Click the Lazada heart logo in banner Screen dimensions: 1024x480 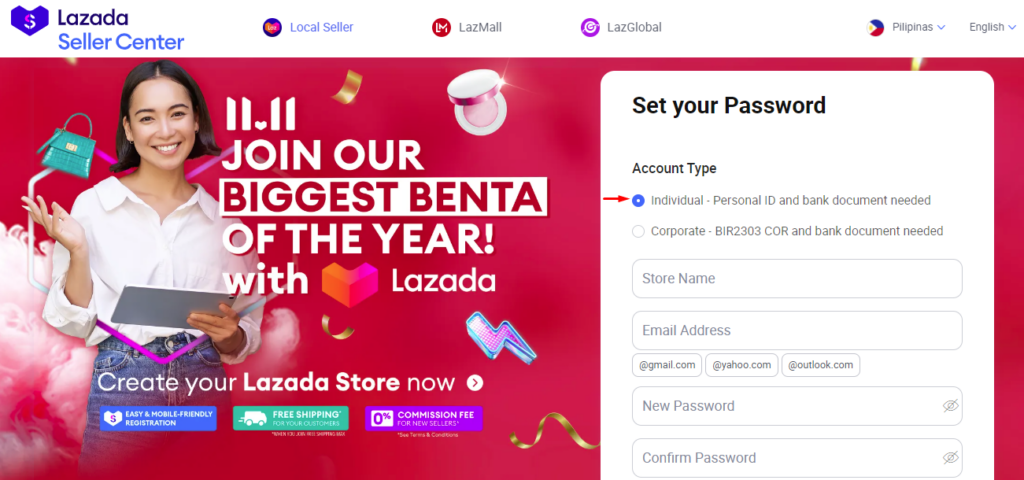click(350, 283)
